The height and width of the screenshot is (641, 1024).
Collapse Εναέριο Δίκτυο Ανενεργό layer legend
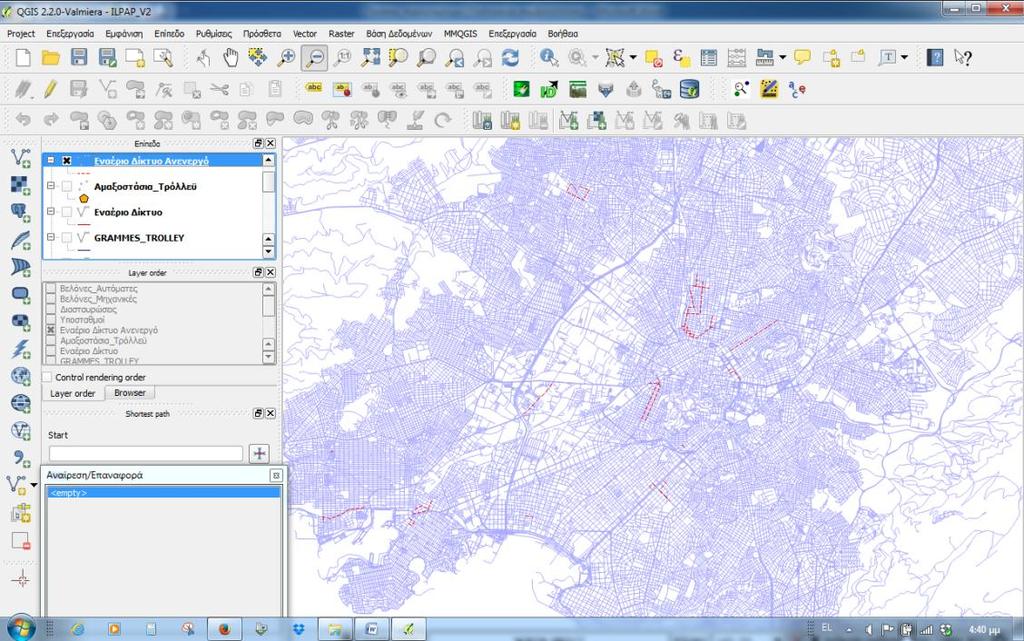51,161
